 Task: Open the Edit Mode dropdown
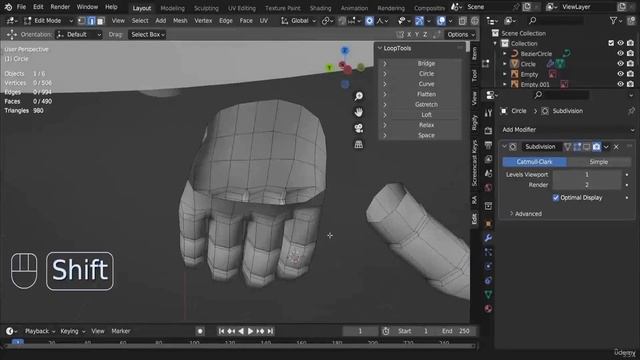point(49,21)
